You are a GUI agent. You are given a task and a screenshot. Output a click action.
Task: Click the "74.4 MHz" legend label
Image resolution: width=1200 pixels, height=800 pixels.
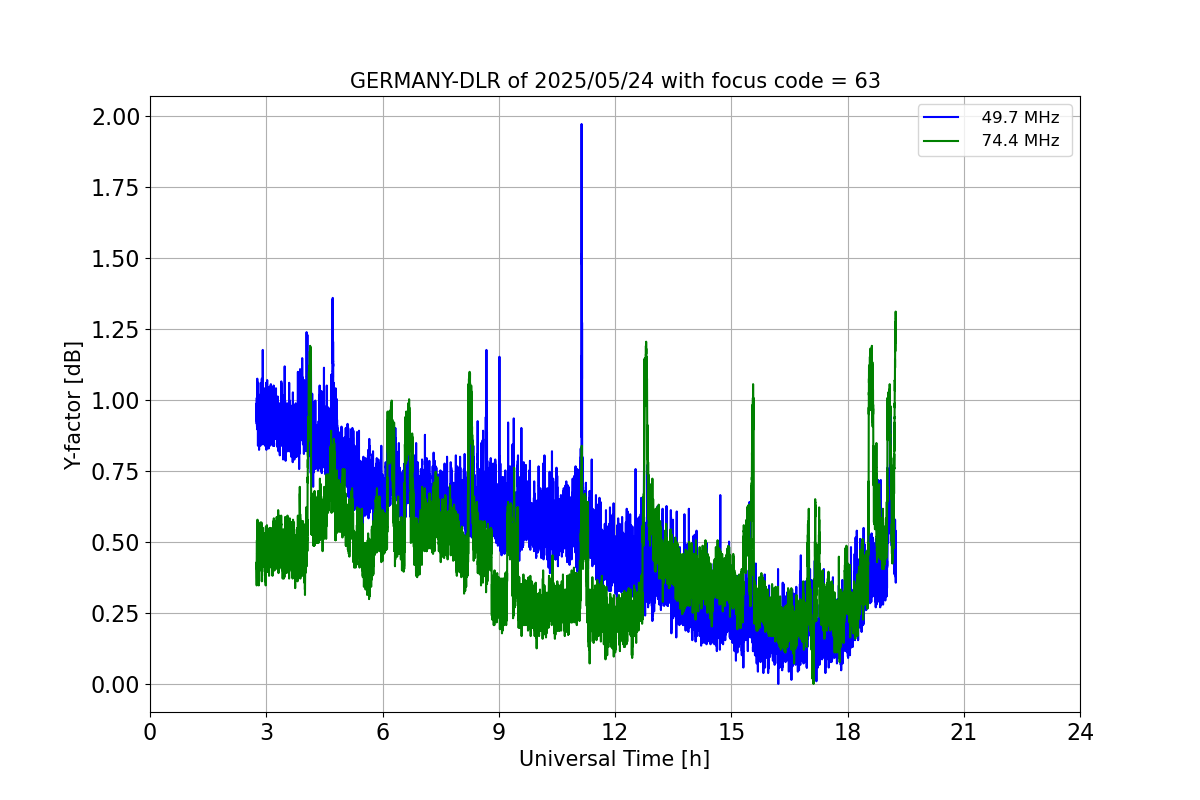tap(1020, 141)
